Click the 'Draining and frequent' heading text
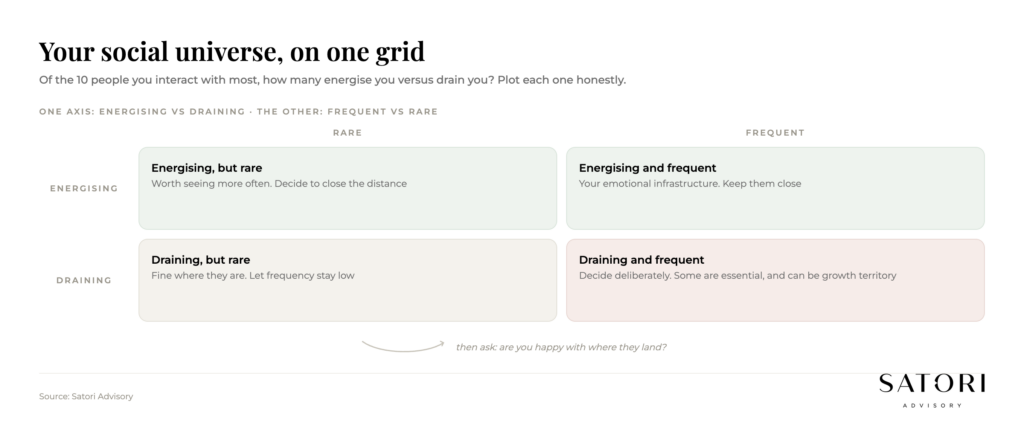Image resolution: width=1024 pixels, height=446 pixels. tap(641, 260)
